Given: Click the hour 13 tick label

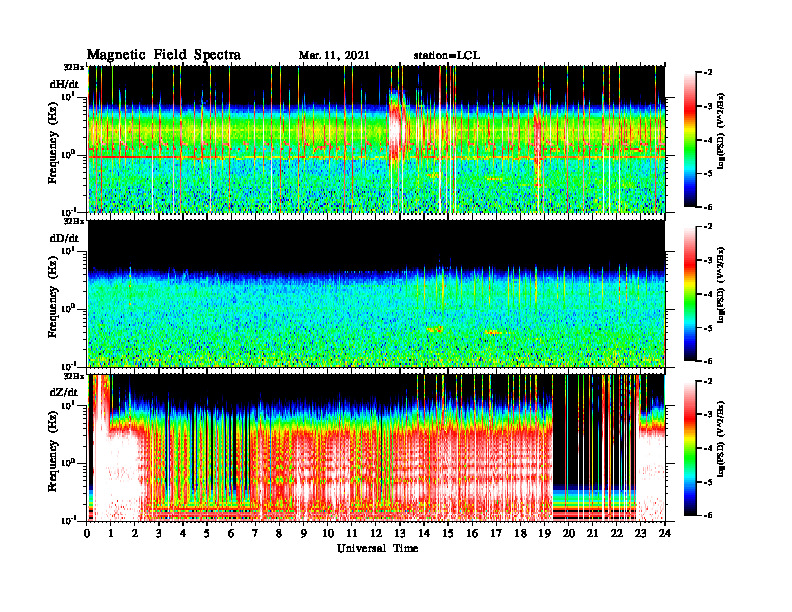Looking at the screenshot, I should click(400, 533).
